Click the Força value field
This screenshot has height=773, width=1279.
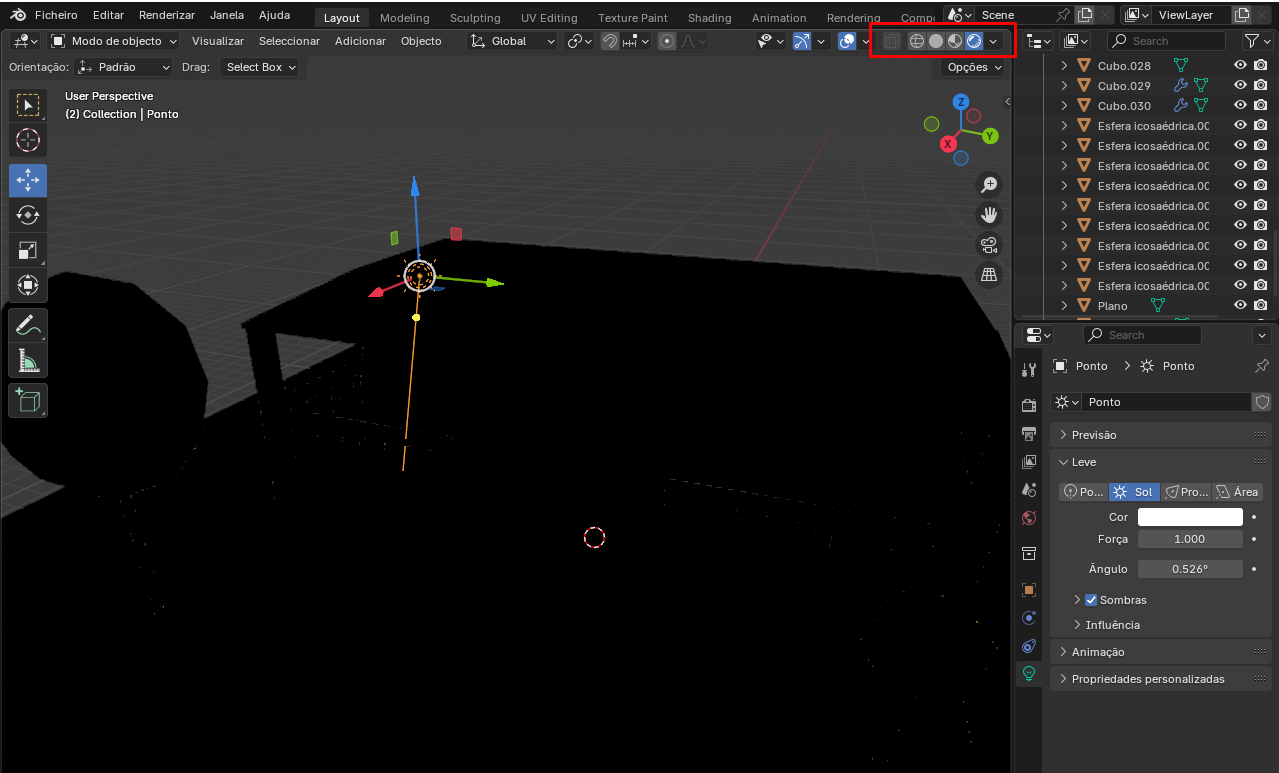[x=1190, y=539]
